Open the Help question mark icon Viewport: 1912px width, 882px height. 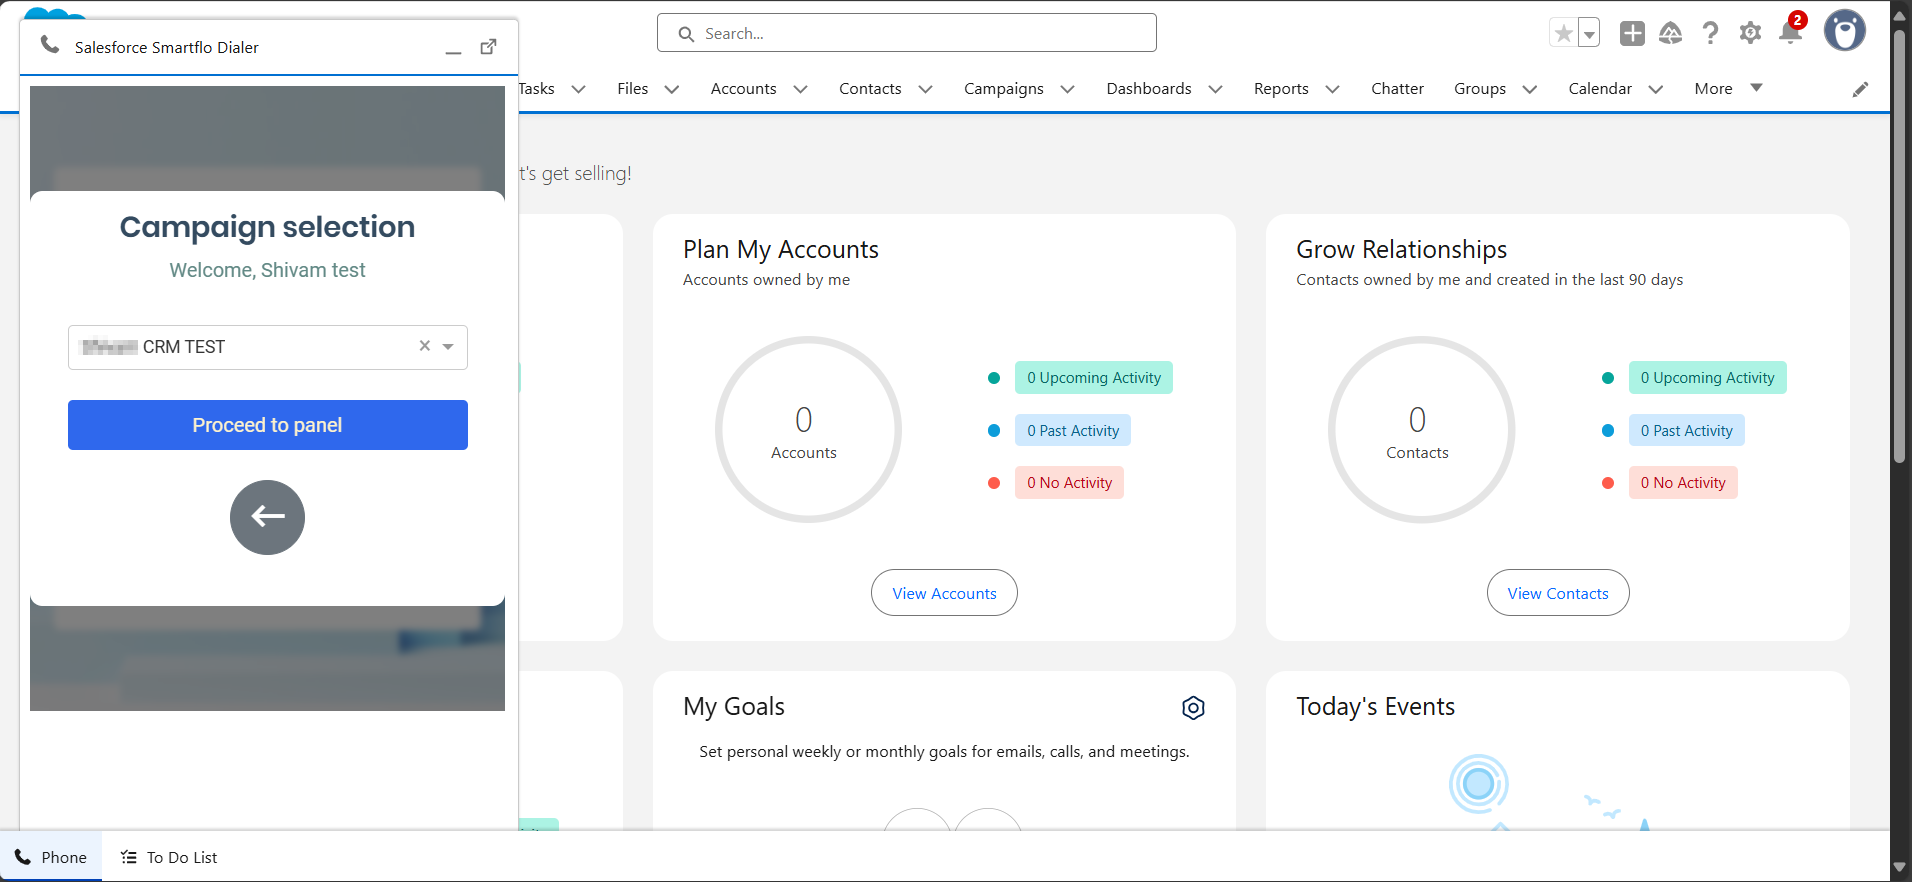click(1711, 33)
